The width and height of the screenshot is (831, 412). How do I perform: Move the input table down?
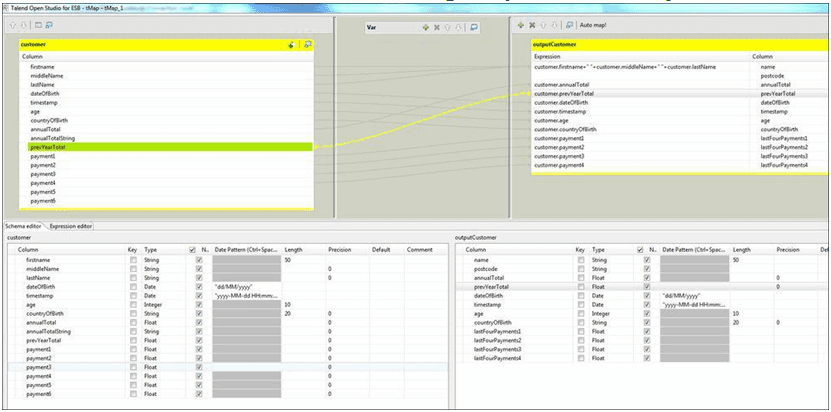click(x=23, y=24)
